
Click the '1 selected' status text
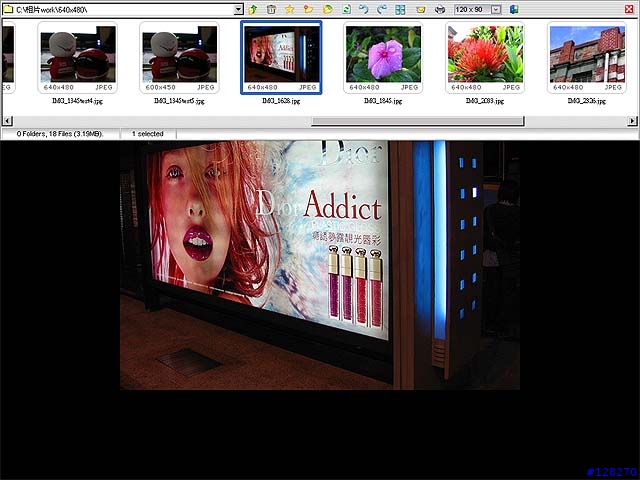(x=147, y=134)
